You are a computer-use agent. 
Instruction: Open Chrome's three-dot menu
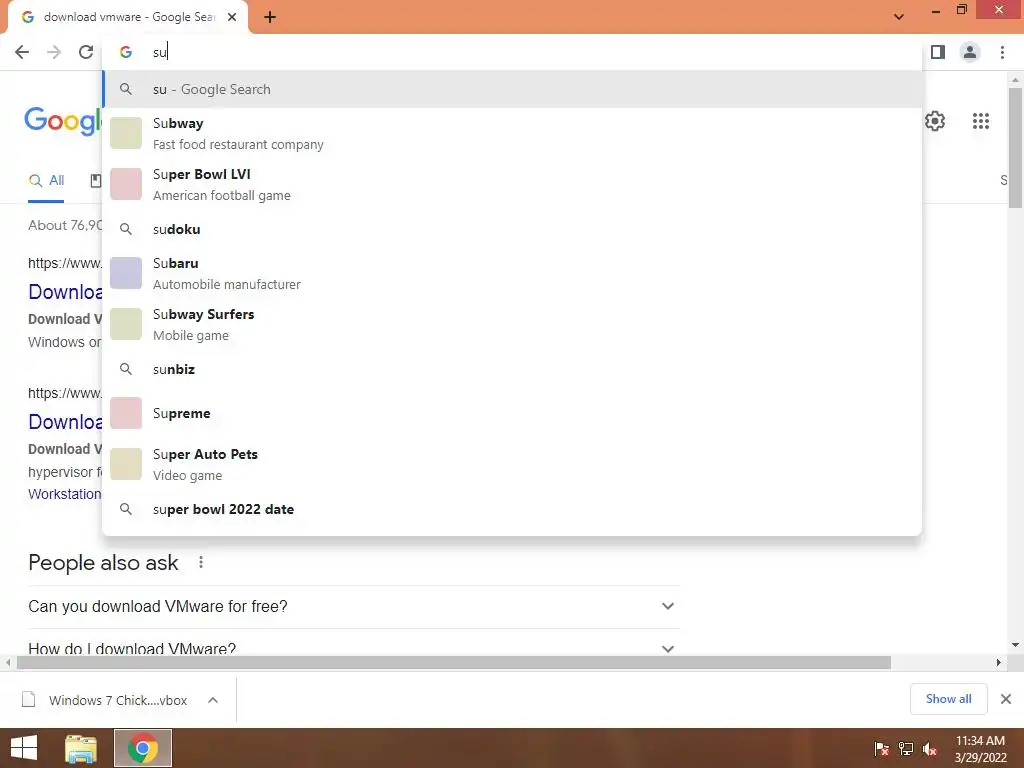point(1002,52)
